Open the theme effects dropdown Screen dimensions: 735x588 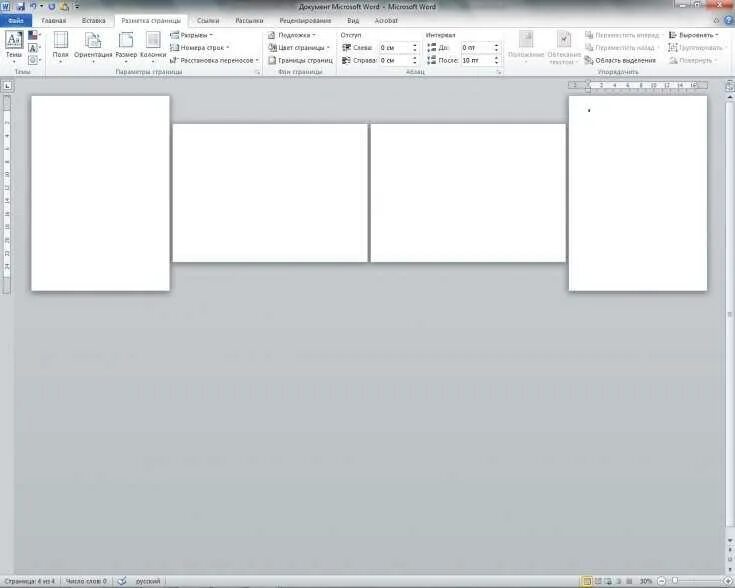tap(34, 60)
